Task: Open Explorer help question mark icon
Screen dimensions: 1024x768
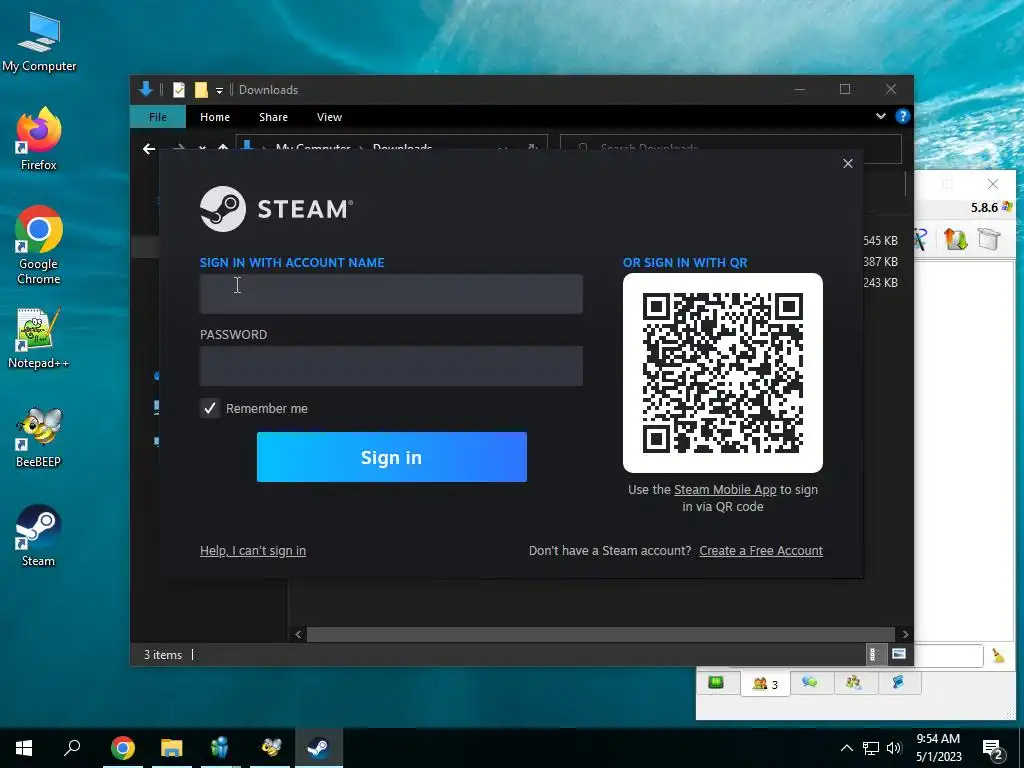Action: click(903, 116)
